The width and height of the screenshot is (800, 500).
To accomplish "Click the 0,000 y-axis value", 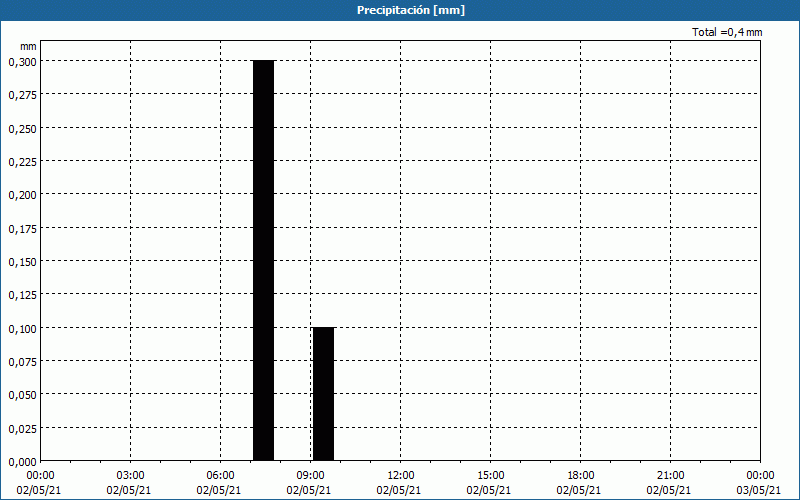I will pos(22,462).
